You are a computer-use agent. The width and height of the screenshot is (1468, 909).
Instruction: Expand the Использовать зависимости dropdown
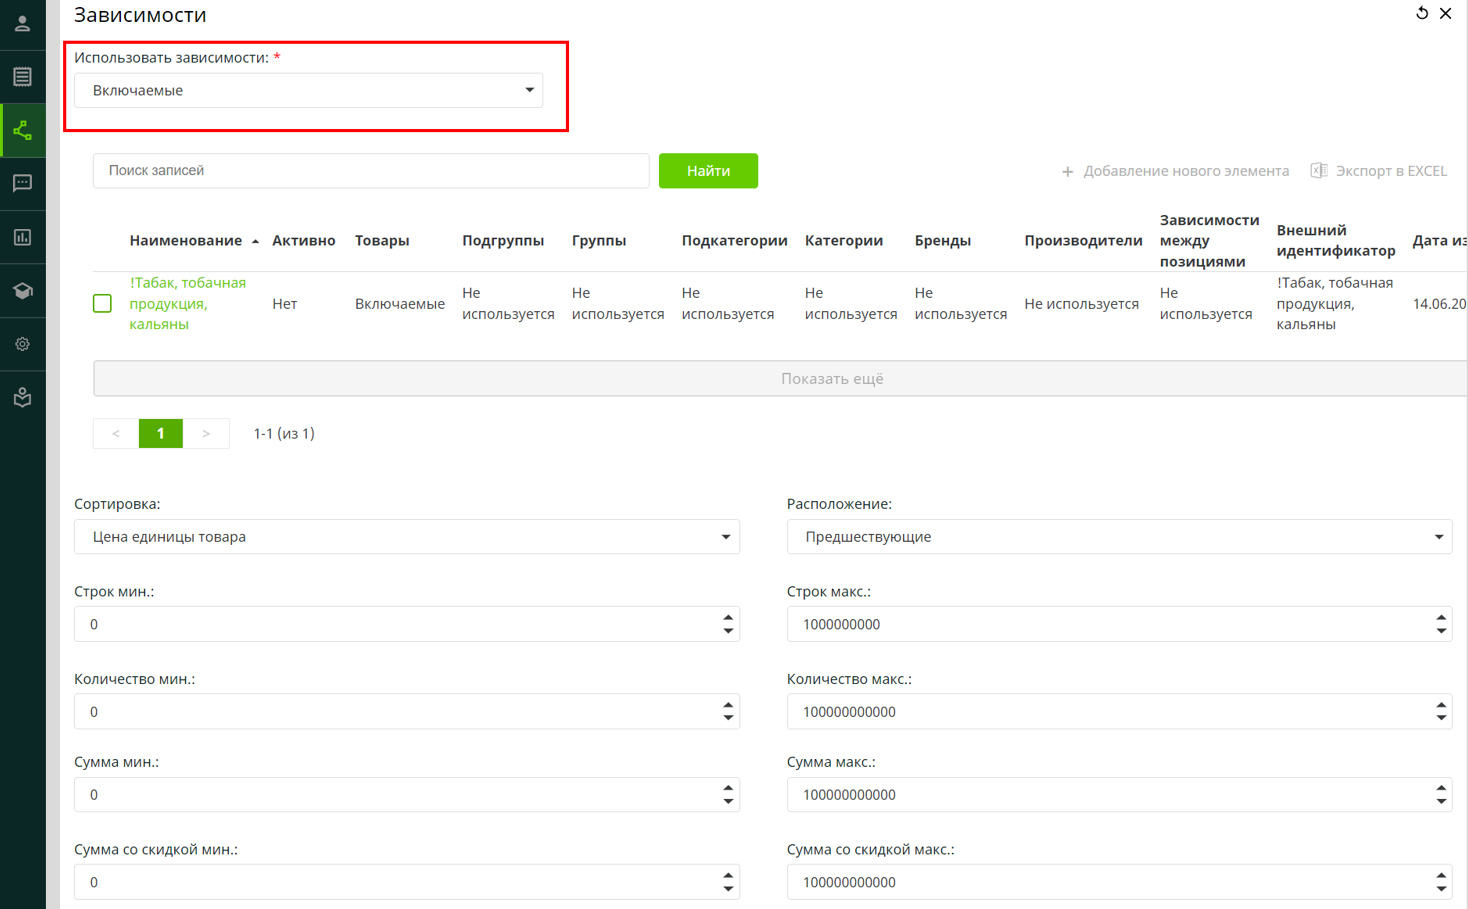tap(308, 90)
